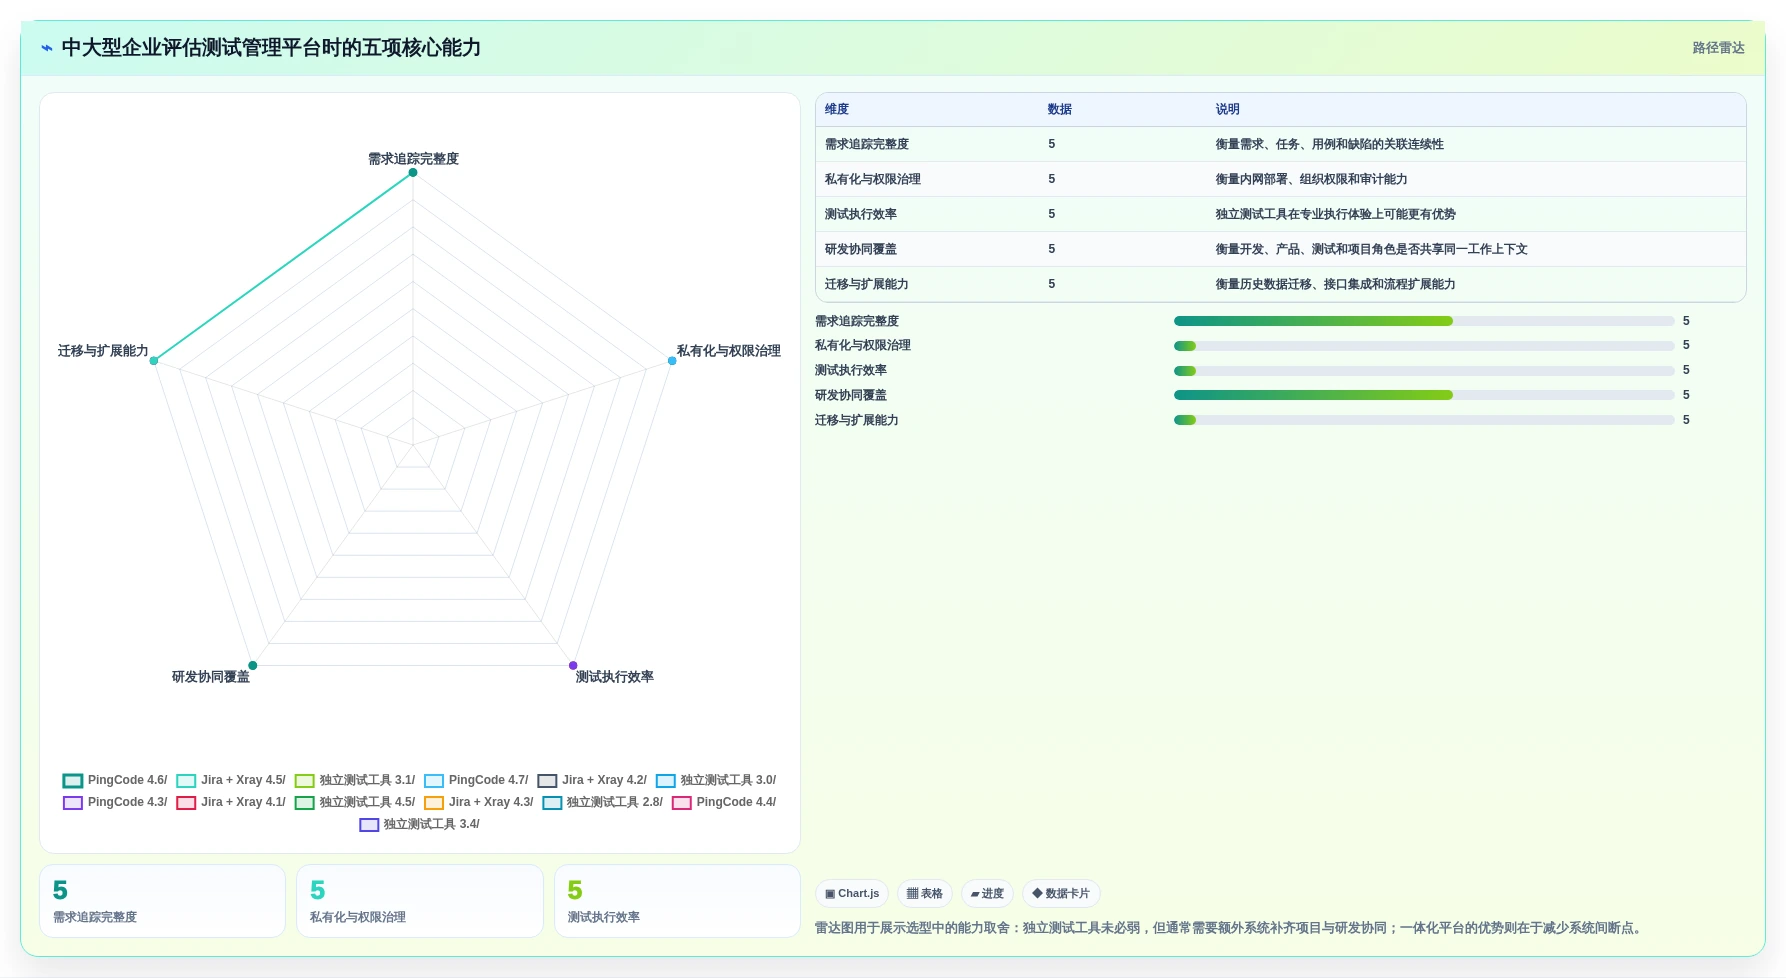Hide the Jira + Xray 4.2/ dataset
Viewport: 1786px width, 978px height.
pyautogui.click(x=592, y=780)
